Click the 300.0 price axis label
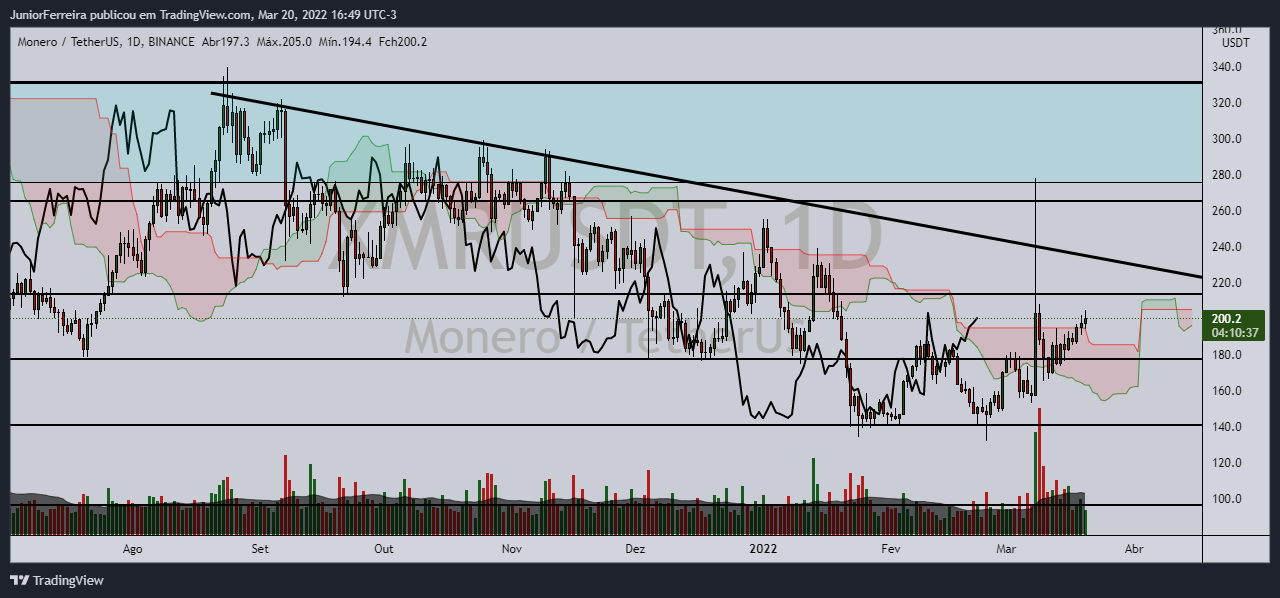The height and width of the screenshot is (598, 1280). [1228, 139]
